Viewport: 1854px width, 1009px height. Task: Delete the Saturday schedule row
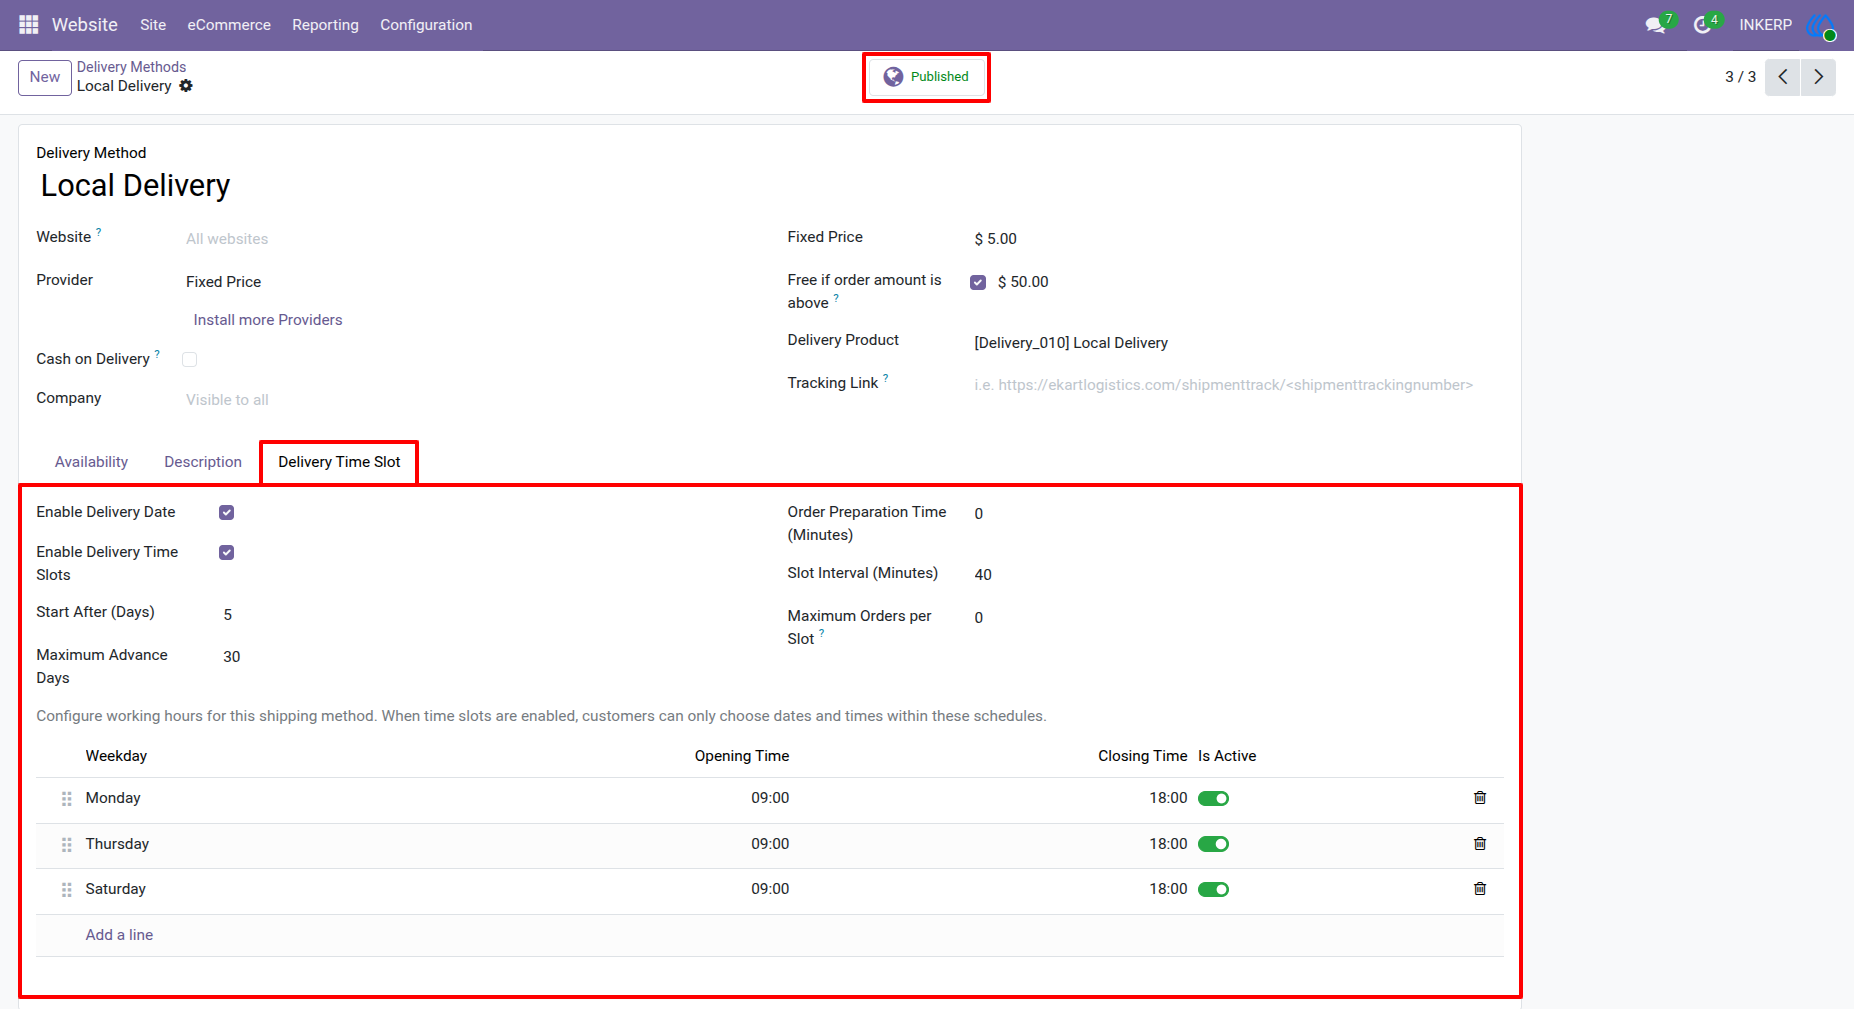click(1480, 889)
